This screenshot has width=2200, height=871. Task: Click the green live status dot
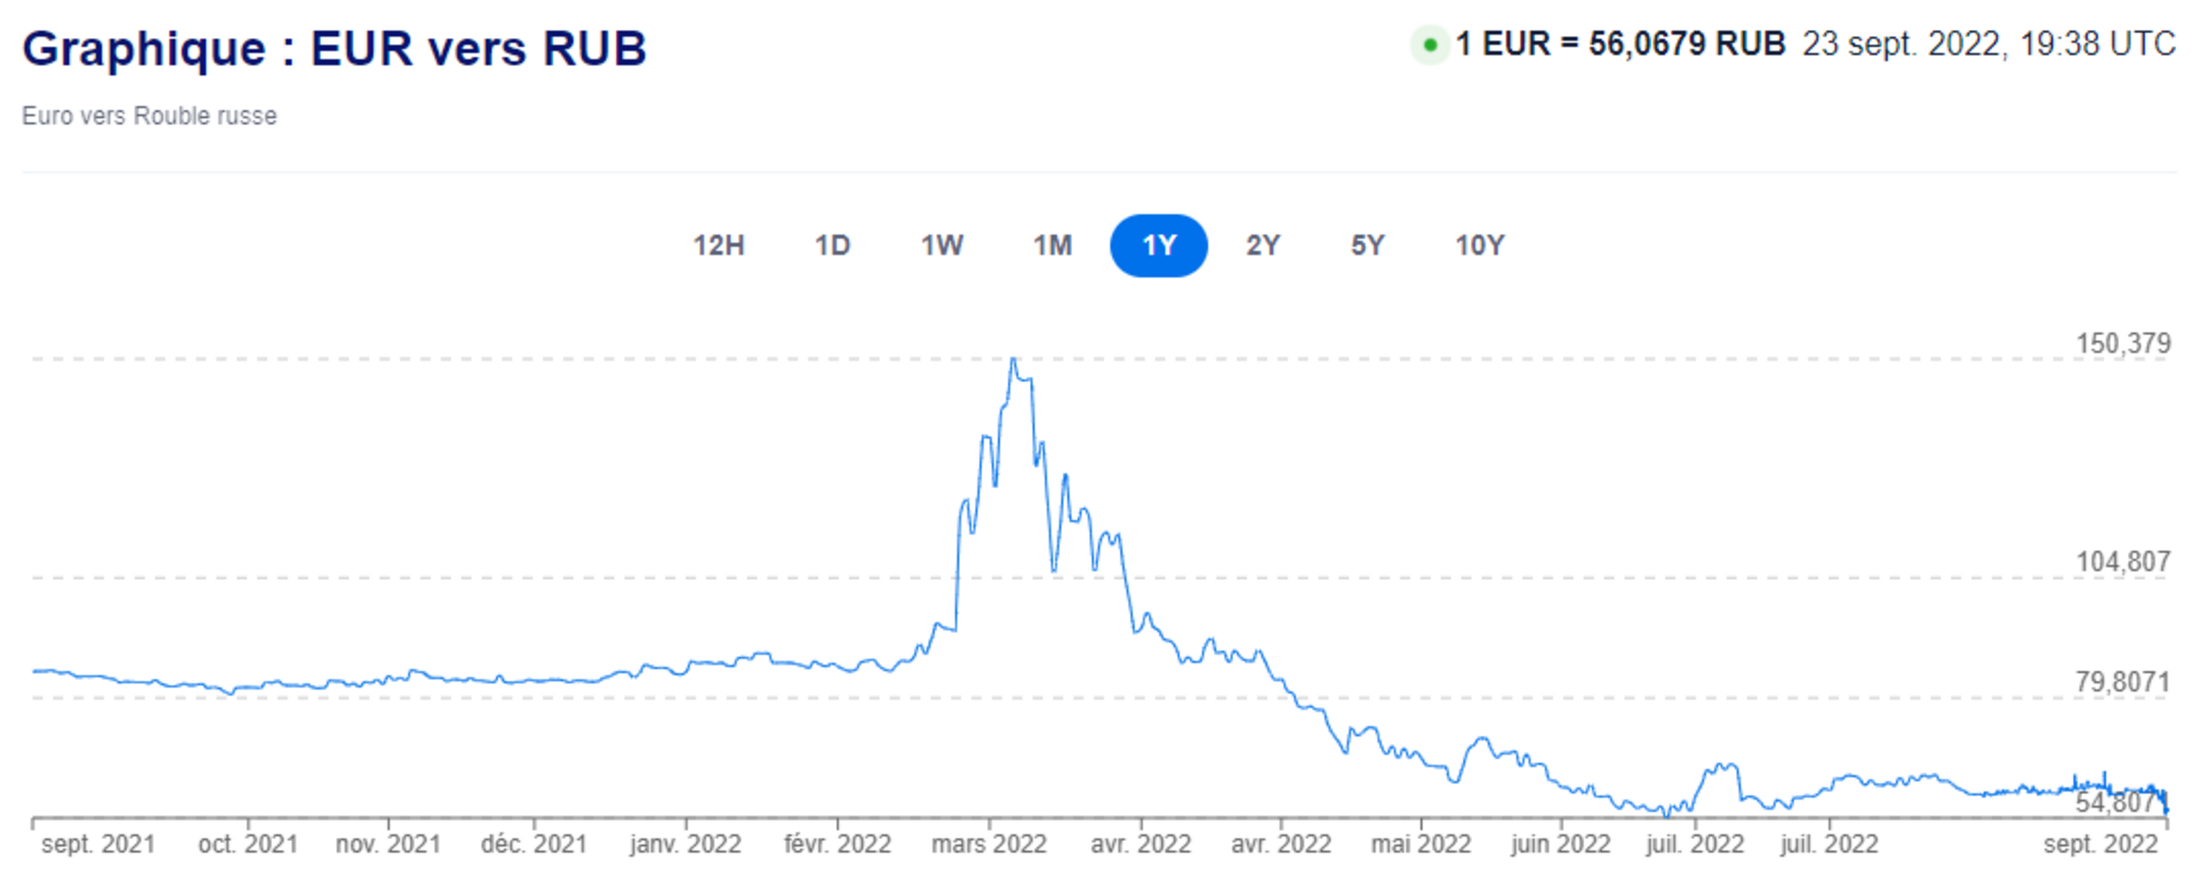[1430, 45]
